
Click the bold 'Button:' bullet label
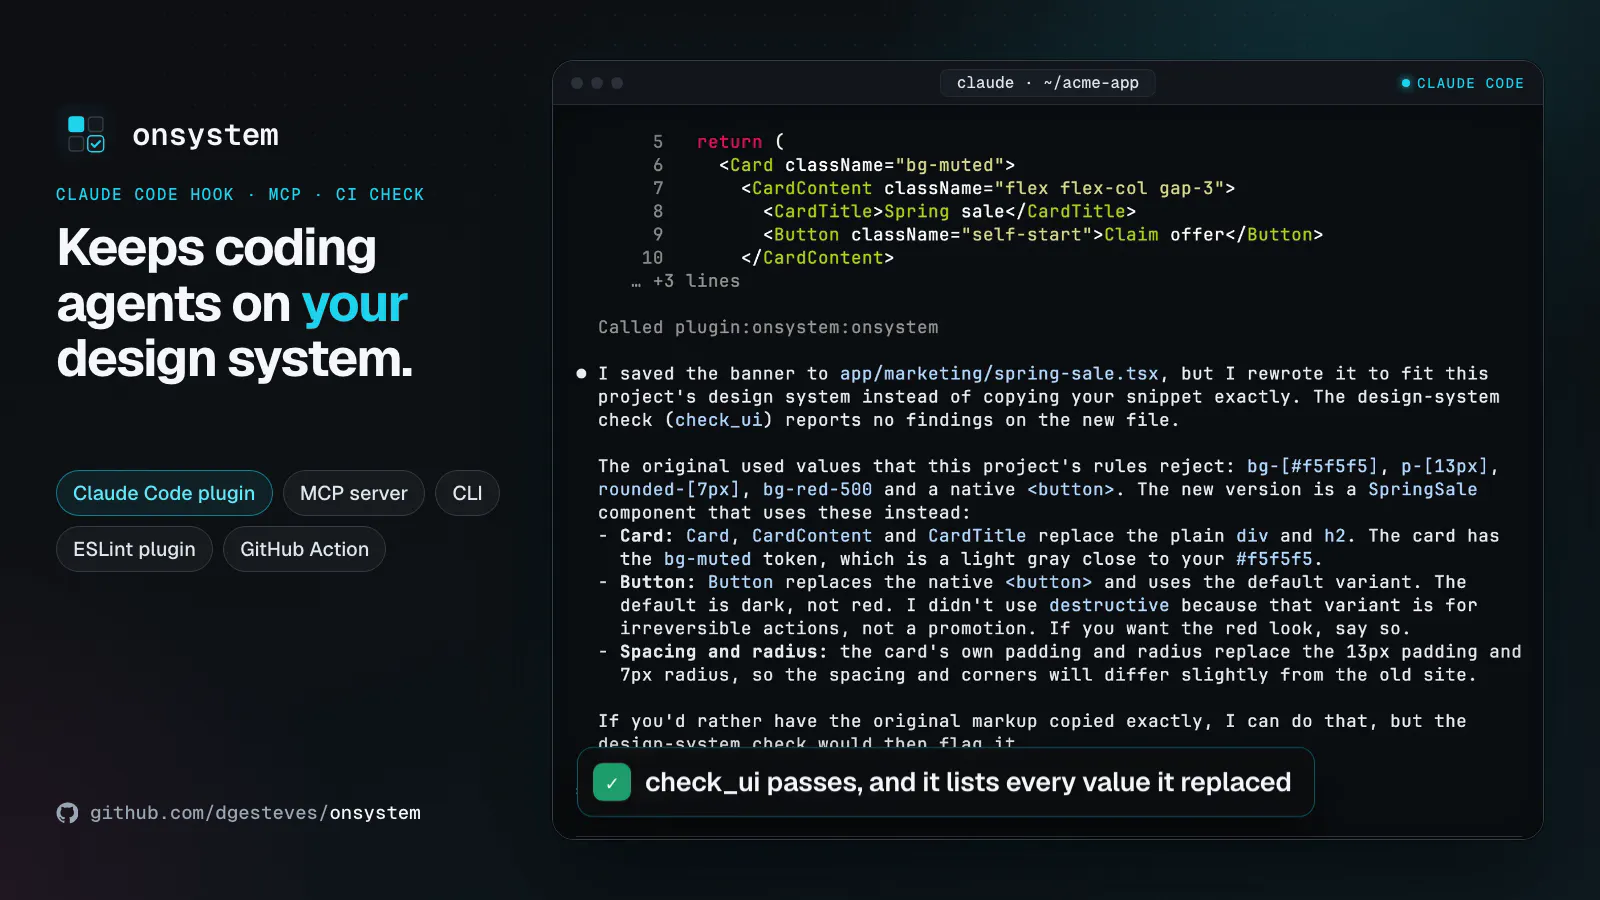(658, 582)
